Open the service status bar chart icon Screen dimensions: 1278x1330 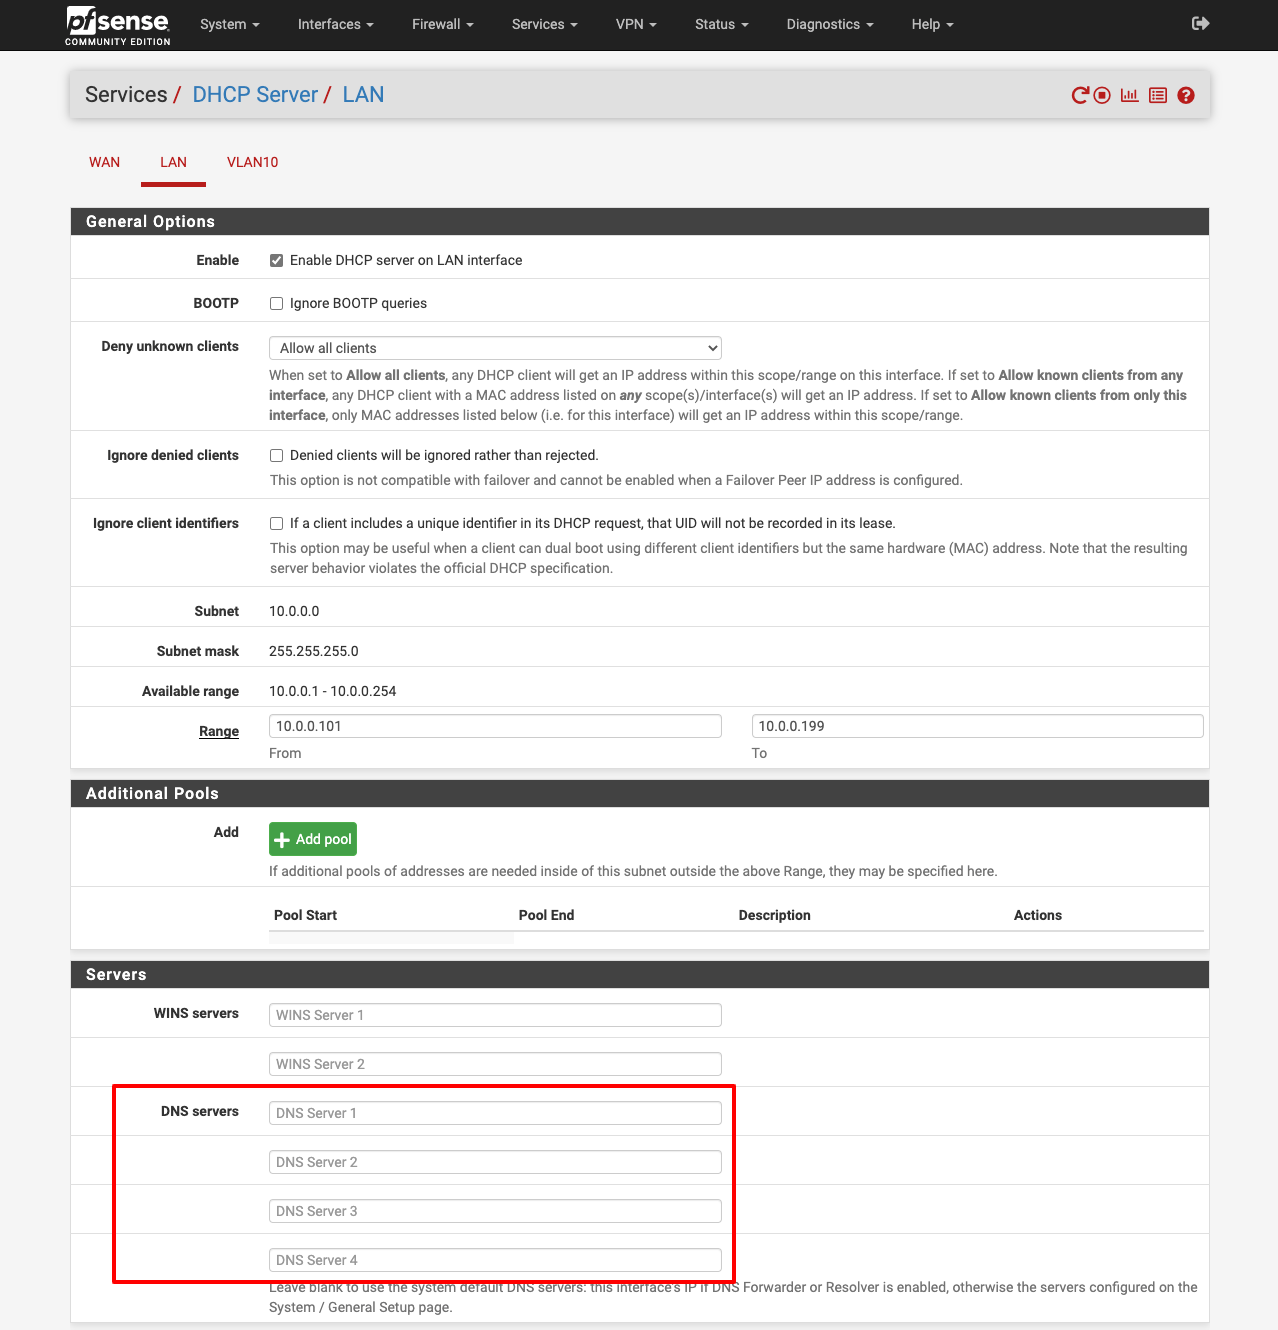[x=1130, y=95]
